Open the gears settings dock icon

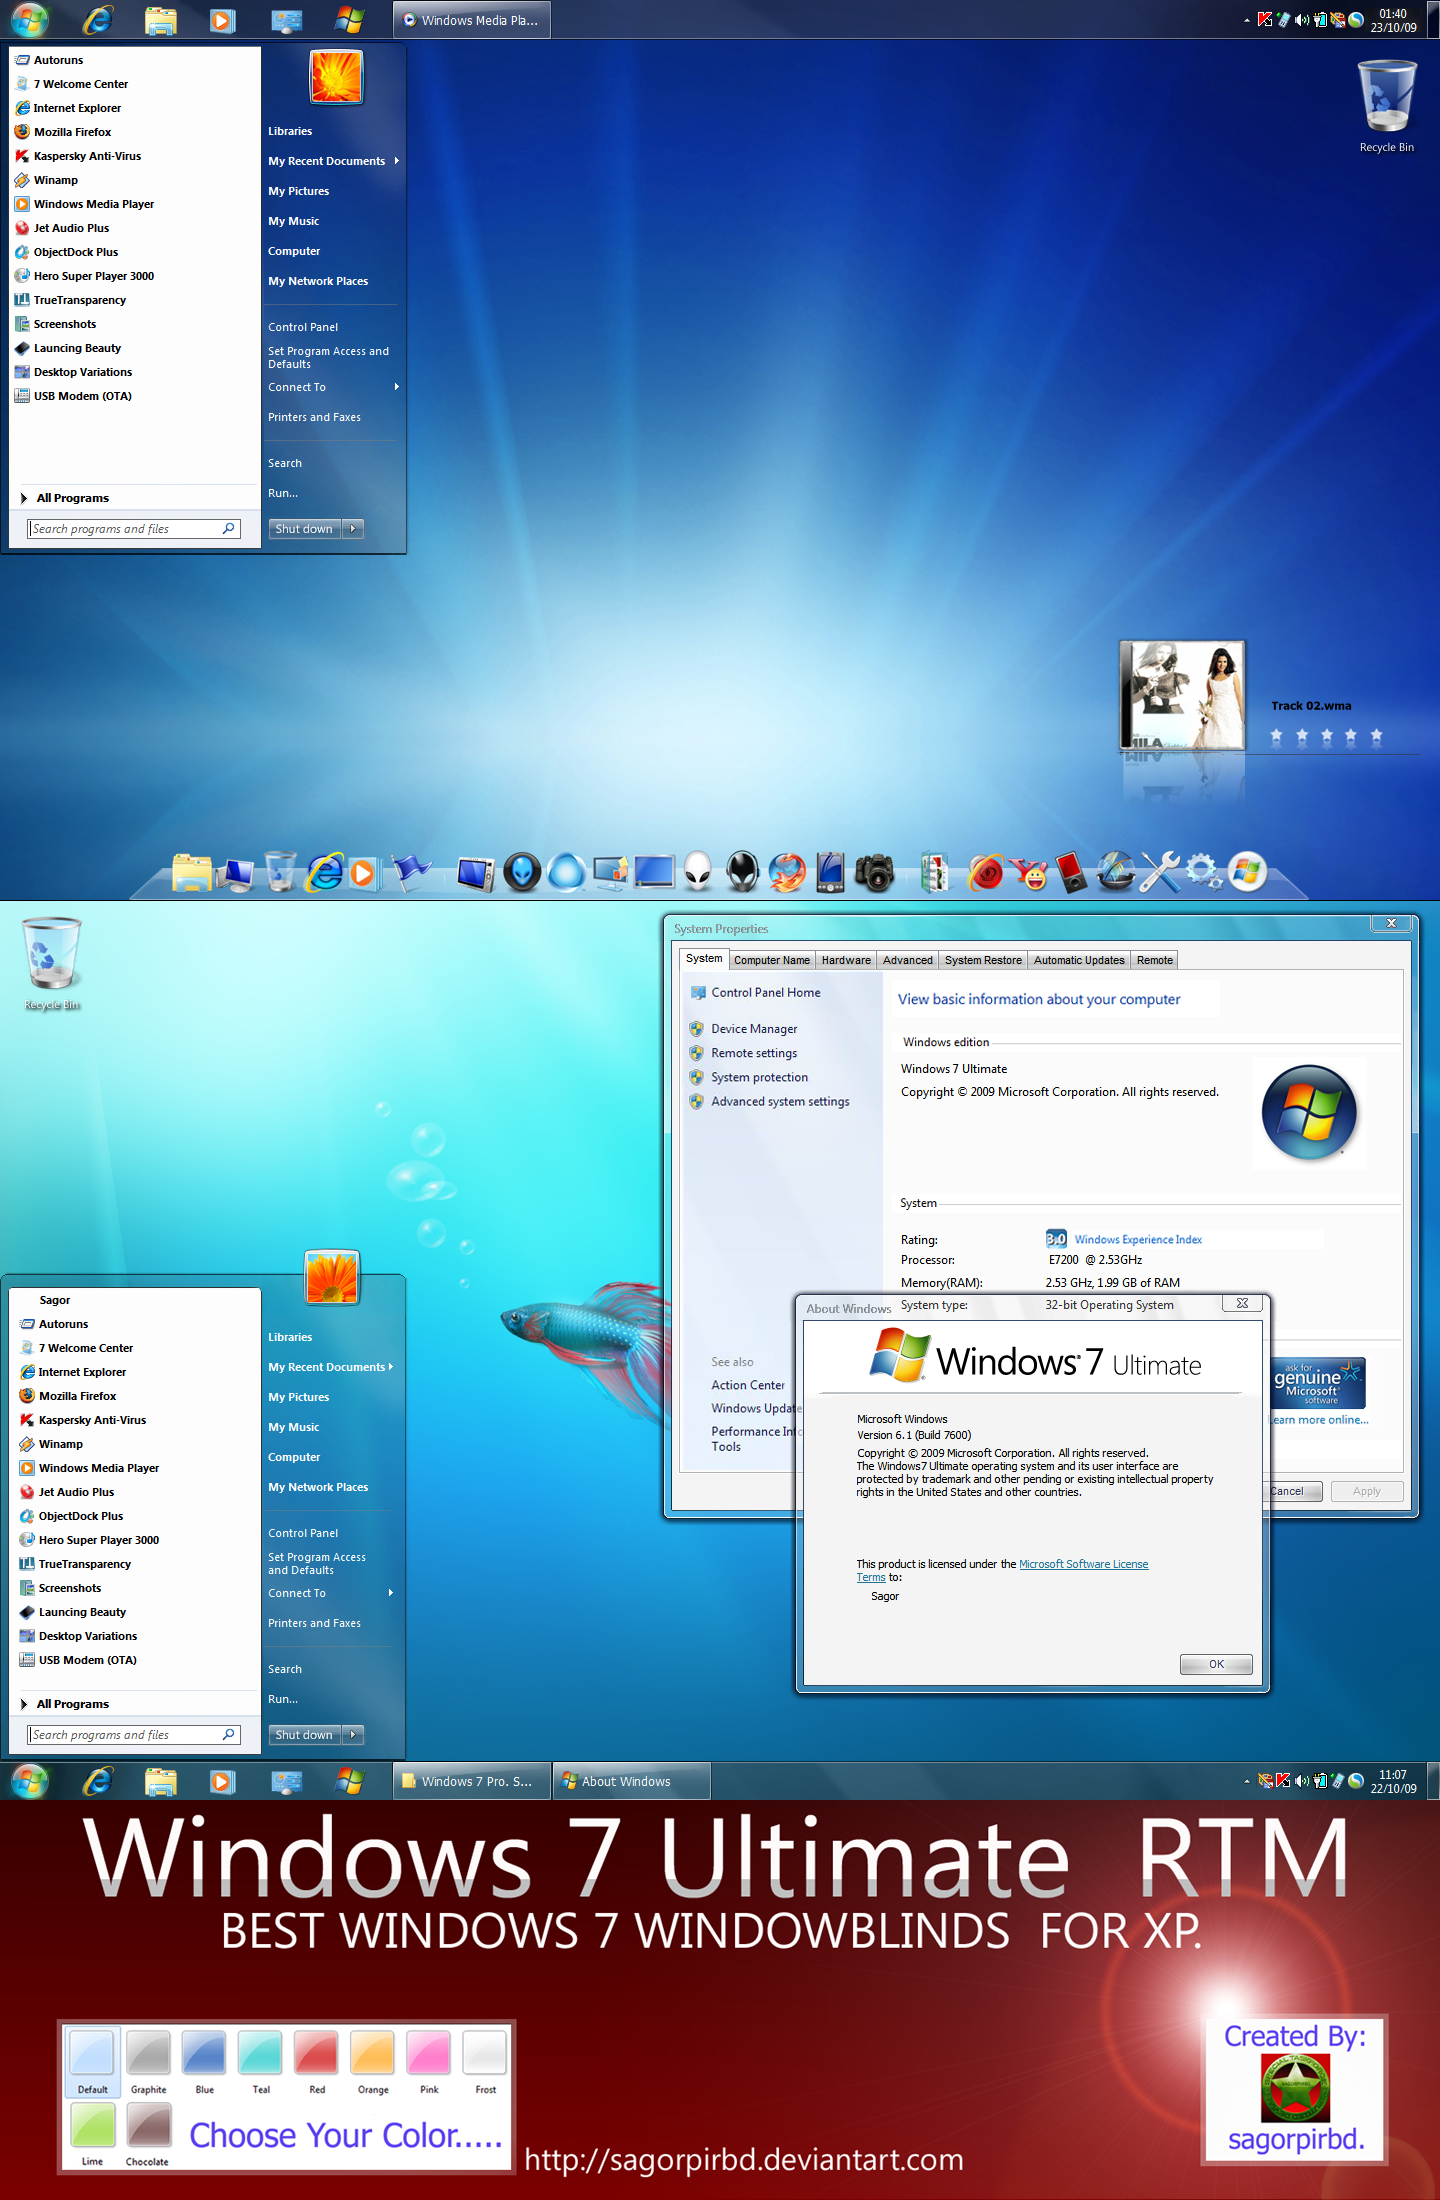(1204, 872)
